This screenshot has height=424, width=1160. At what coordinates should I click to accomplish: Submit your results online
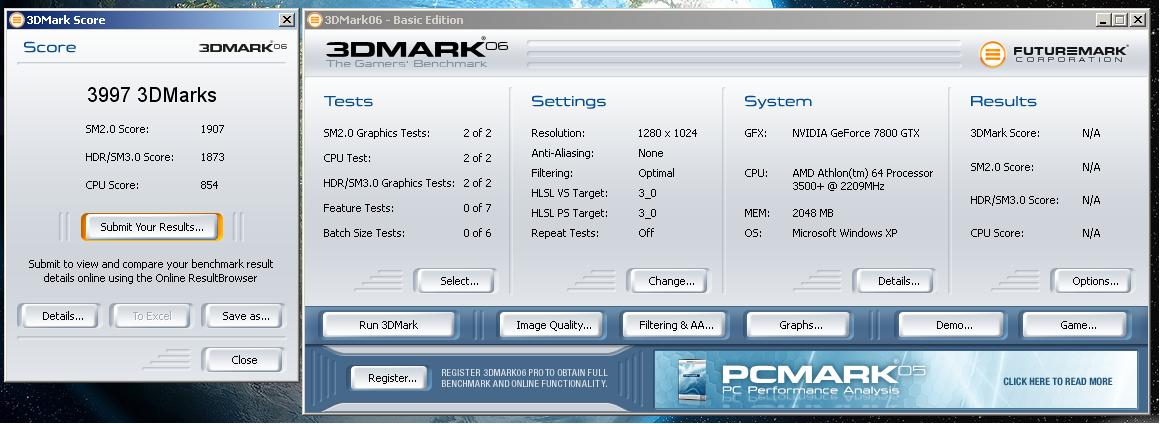tap(152, 227)
